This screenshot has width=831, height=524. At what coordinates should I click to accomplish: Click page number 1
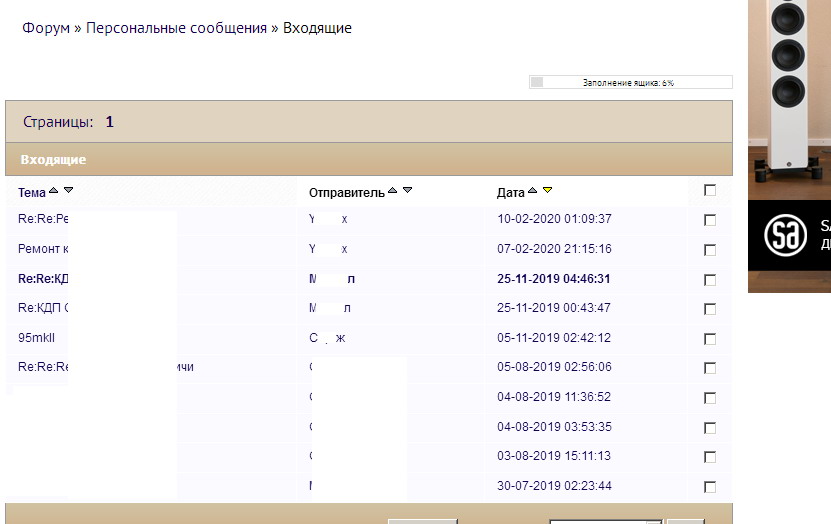tap(110, 122)
